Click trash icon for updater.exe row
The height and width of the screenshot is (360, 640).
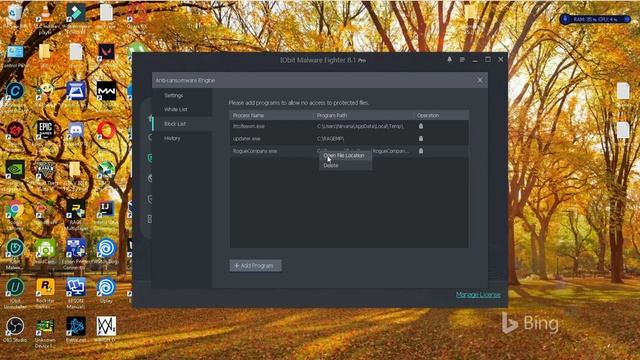coord(421,138)
